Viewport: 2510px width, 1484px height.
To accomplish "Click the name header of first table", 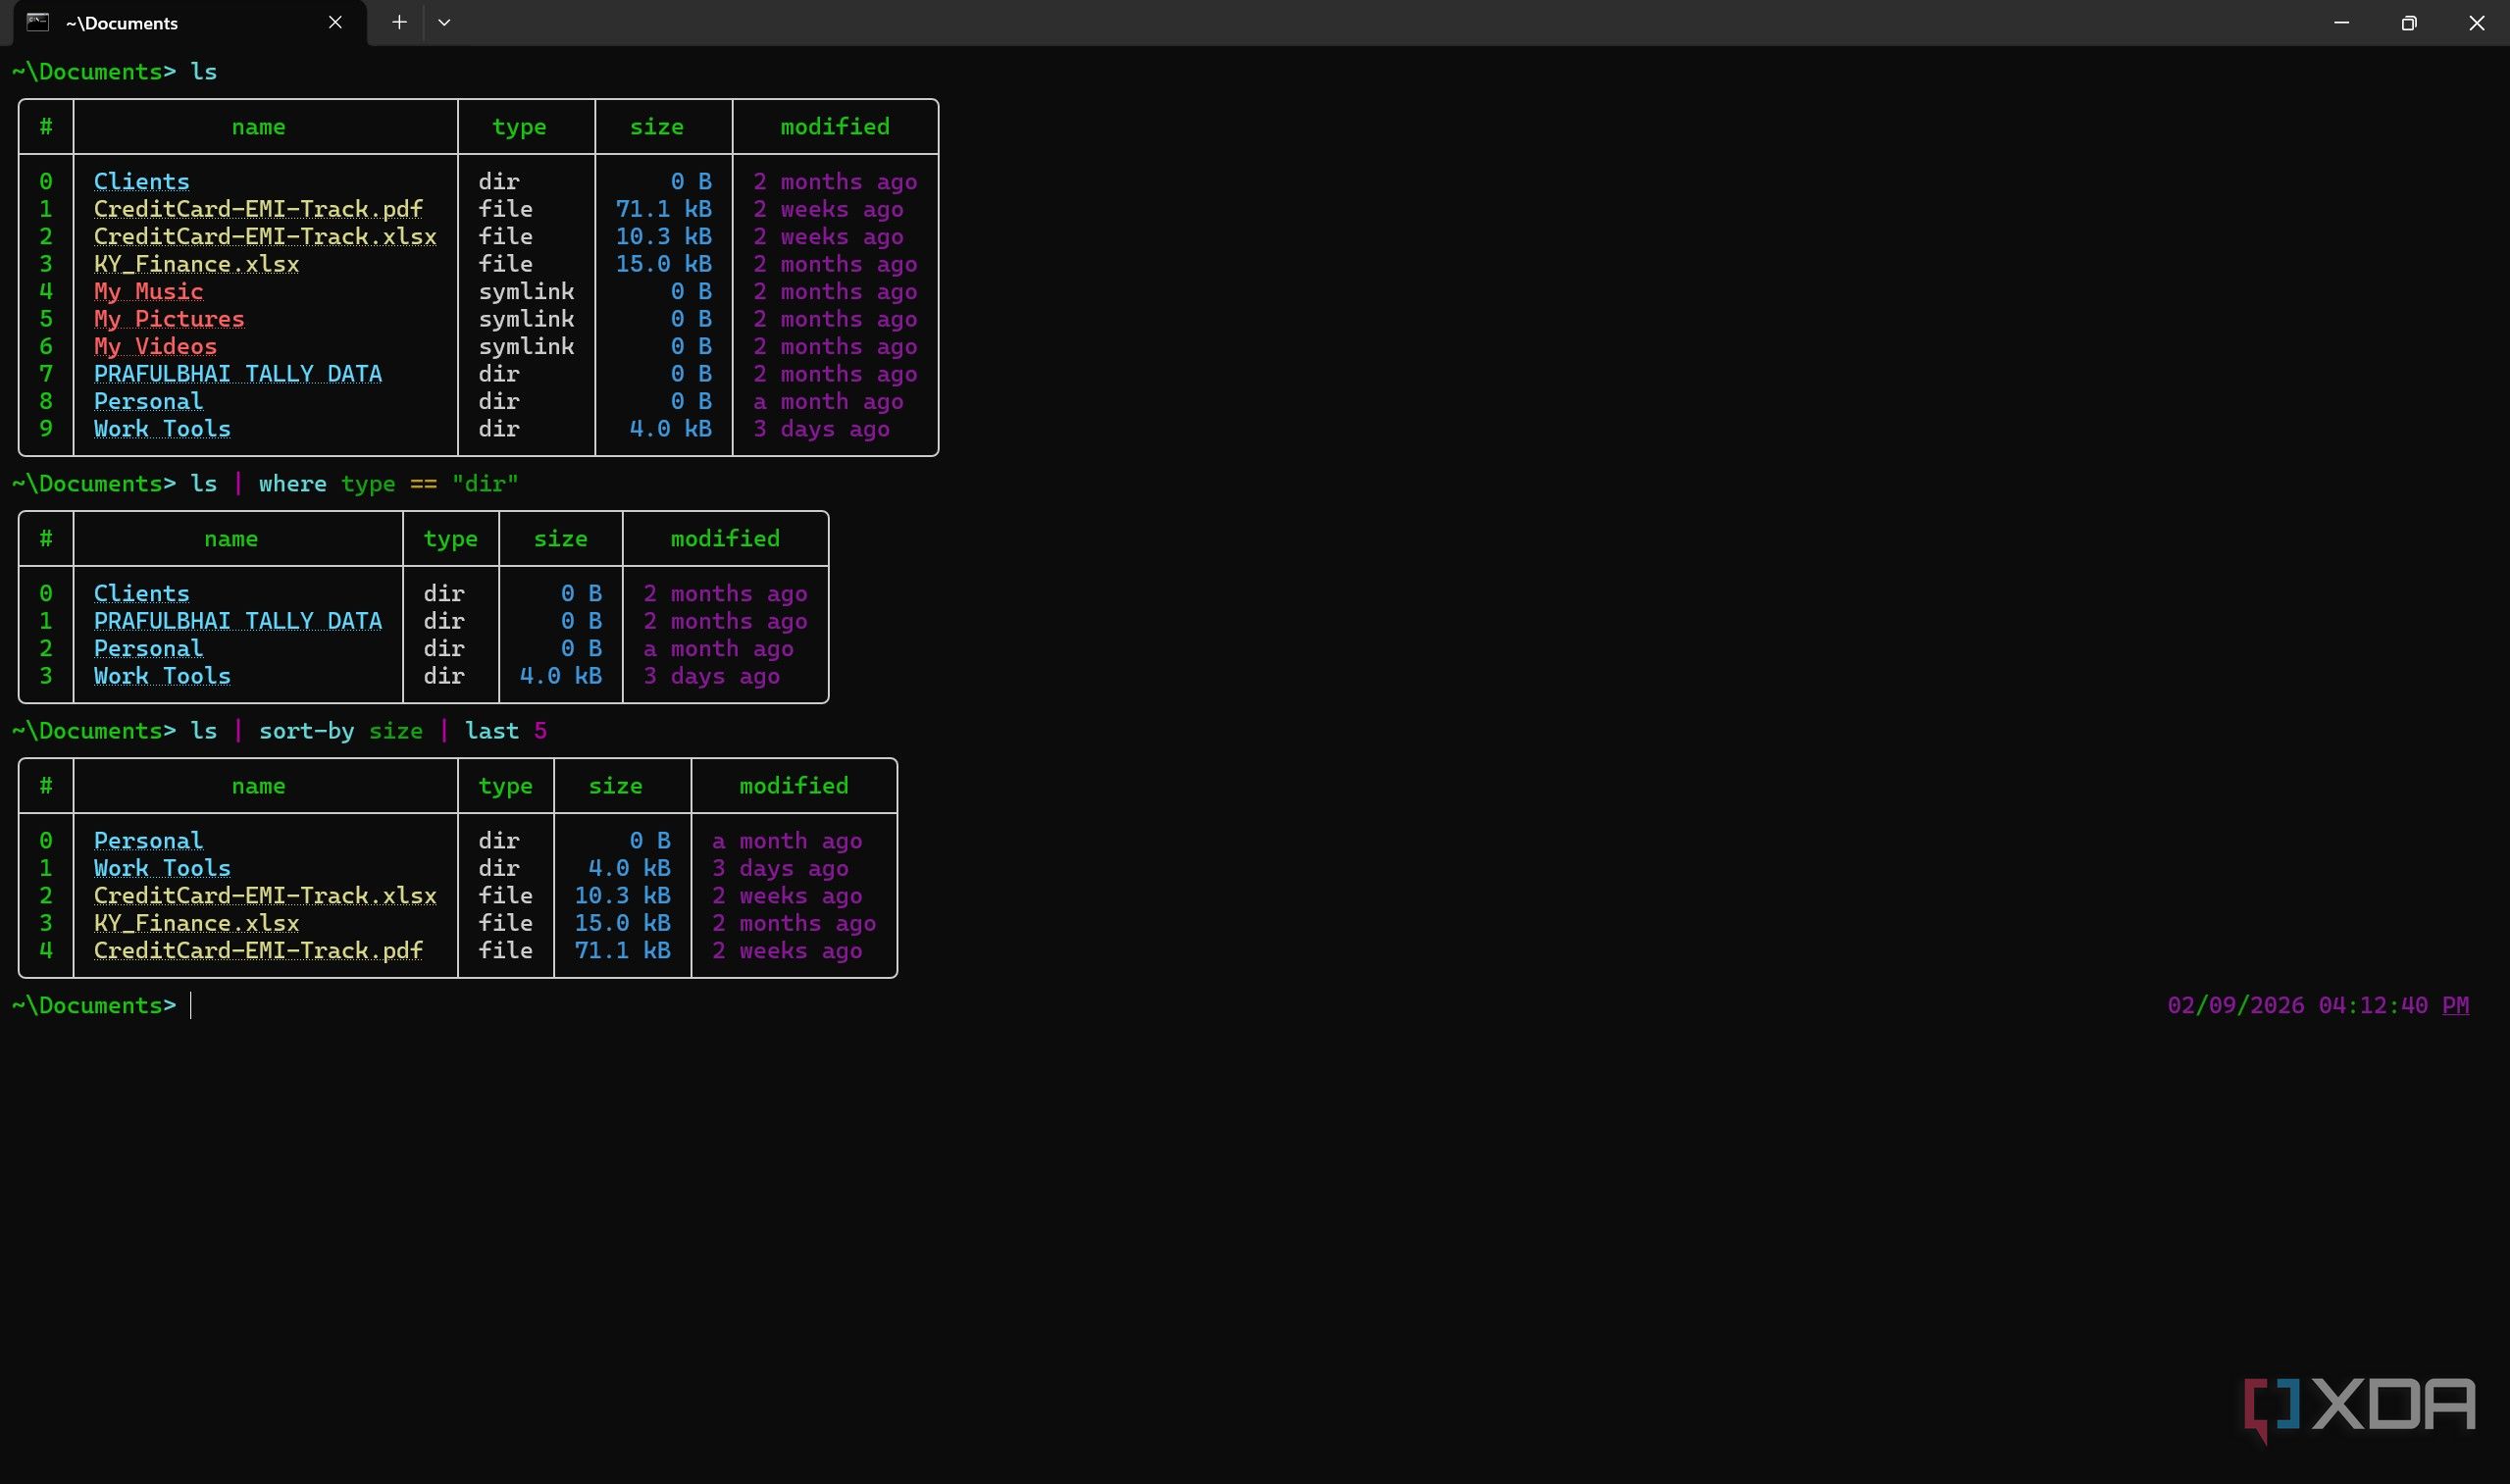I will (x=258, y=127).
